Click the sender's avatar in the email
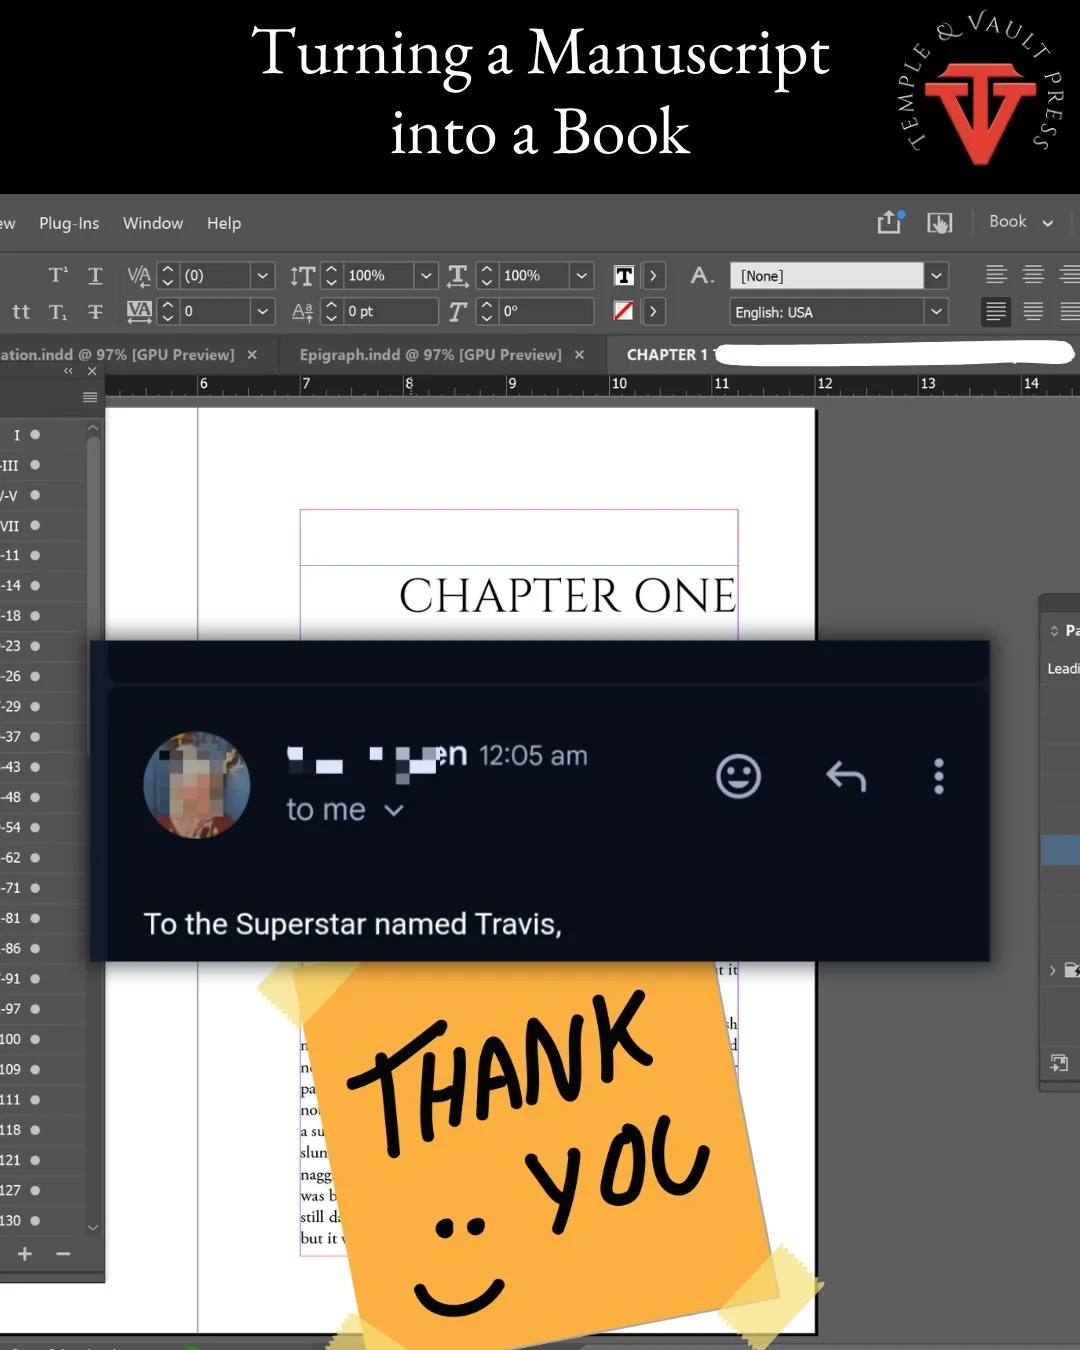1080x1350 pixels. tap(197, 785)
